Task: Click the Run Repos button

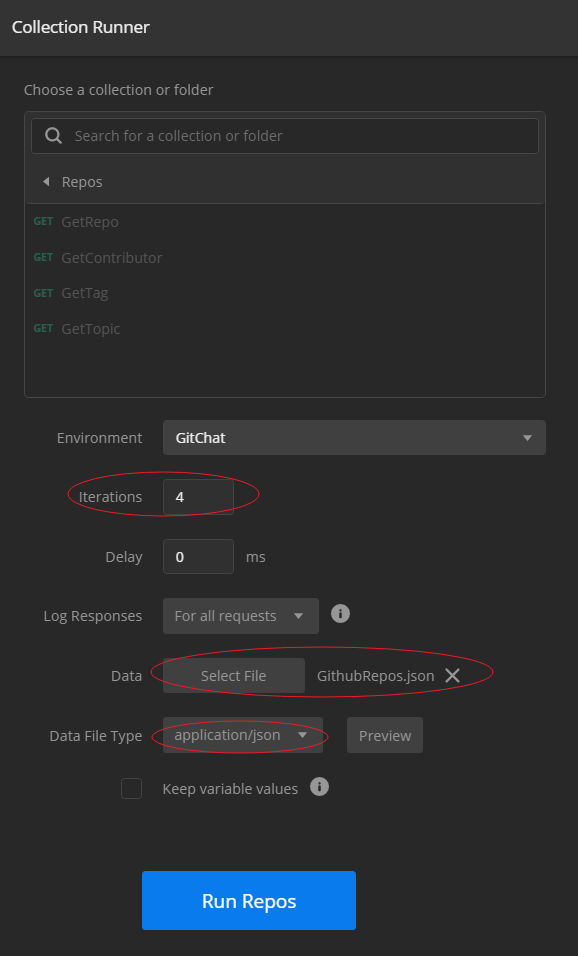Action: [249, 901]
